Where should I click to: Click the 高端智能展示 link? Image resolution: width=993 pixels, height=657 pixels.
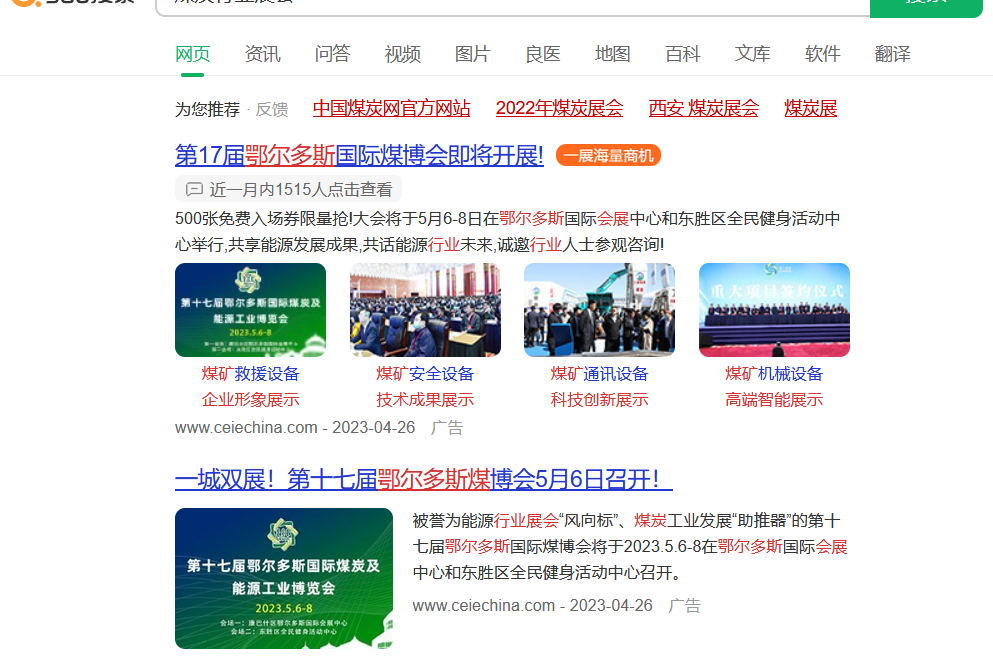774,400
